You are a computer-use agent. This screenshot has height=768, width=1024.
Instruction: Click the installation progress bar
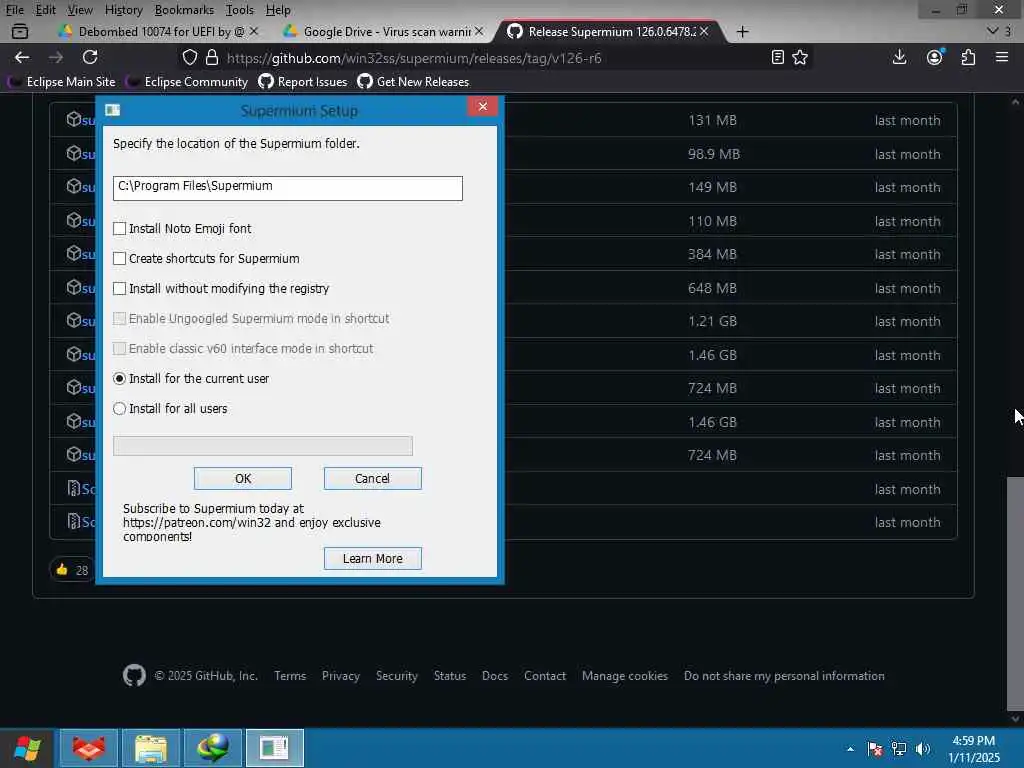pos(263,446)
